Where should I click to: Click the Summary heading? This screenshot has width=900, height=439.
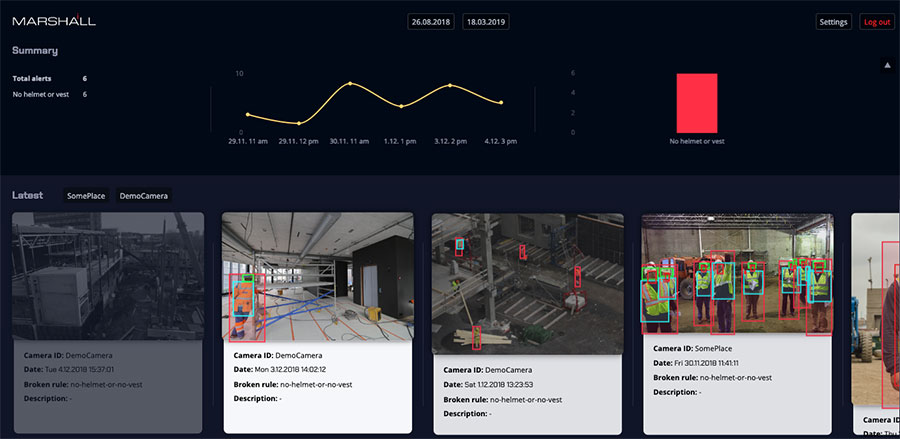point(35,50)
